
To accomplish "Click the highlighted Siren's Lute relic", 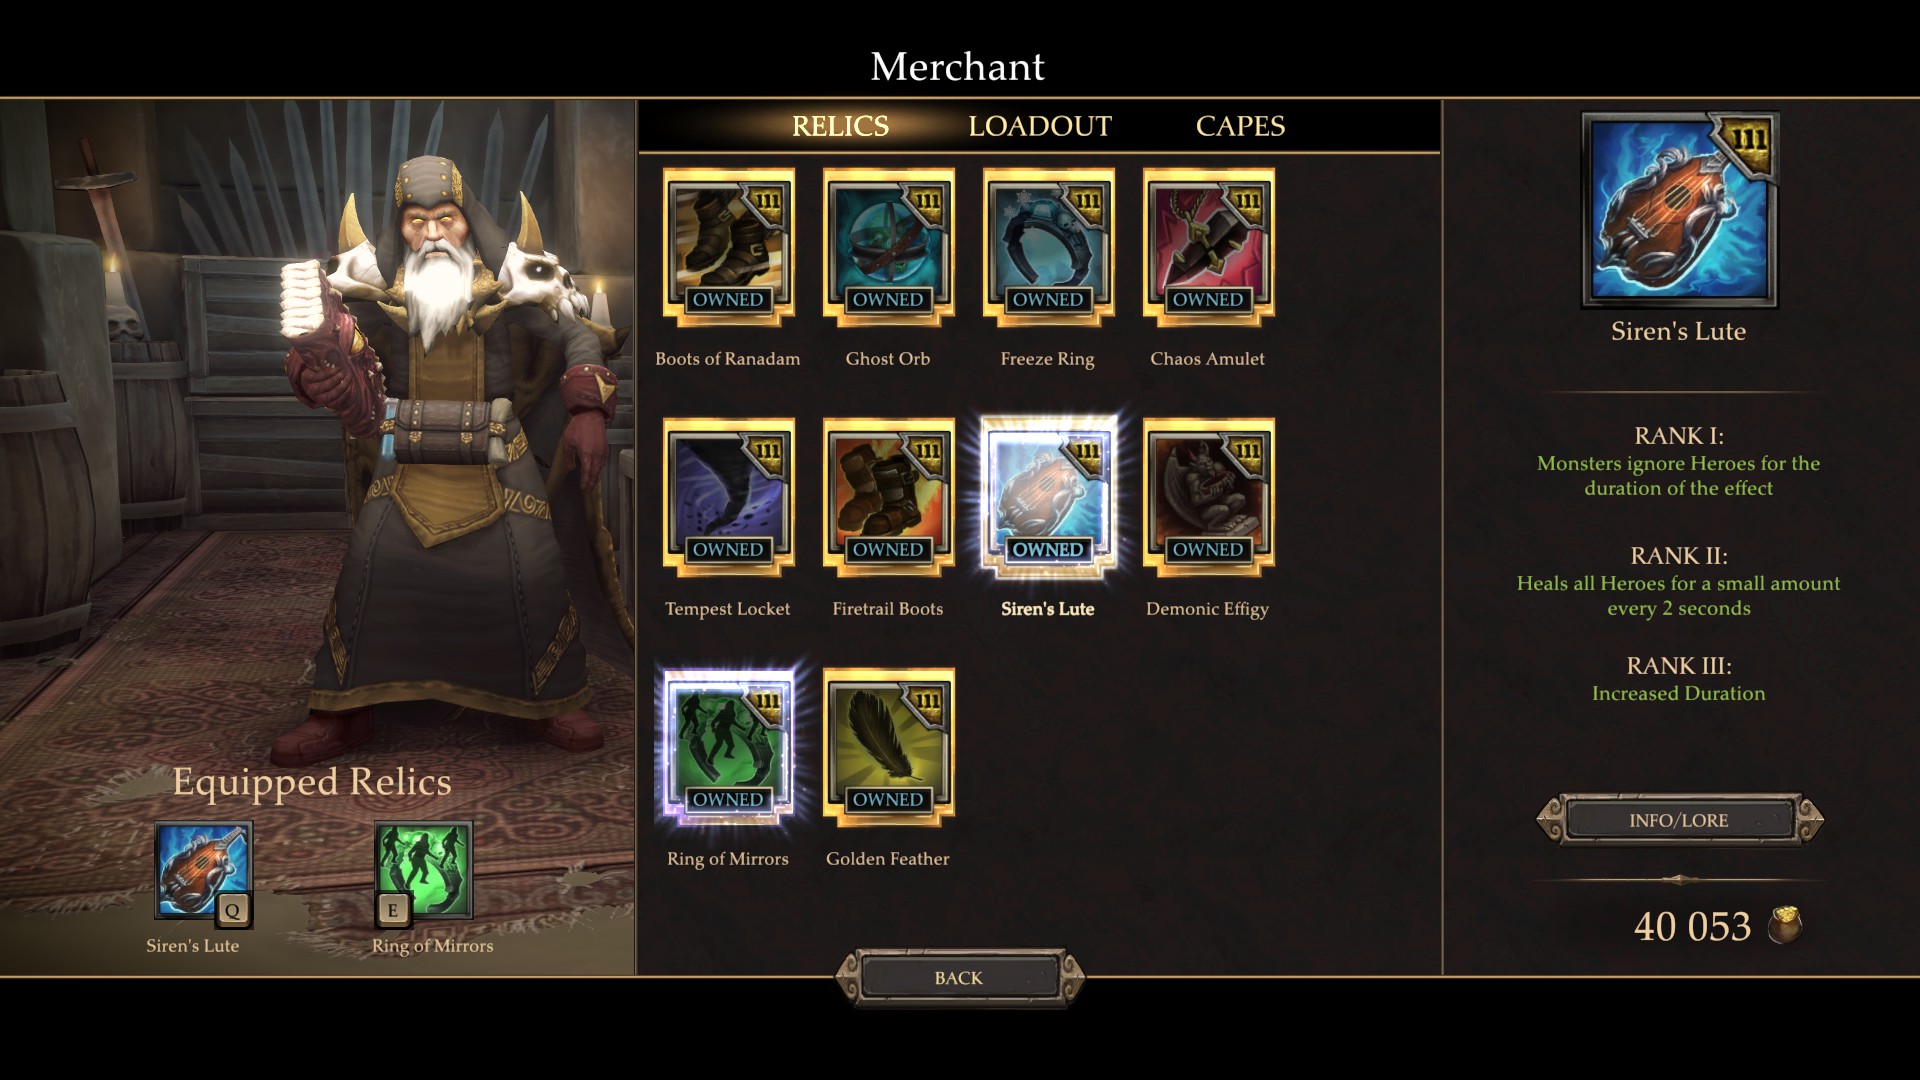I will (1048, 497).
